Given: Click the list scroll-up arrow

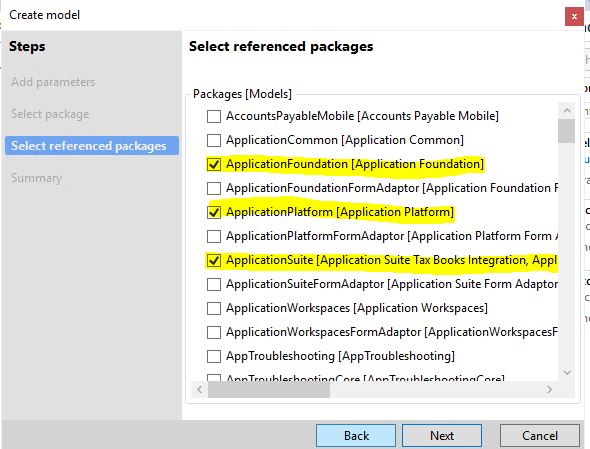Looking at the screenshot, I should (x=567, y=111).
